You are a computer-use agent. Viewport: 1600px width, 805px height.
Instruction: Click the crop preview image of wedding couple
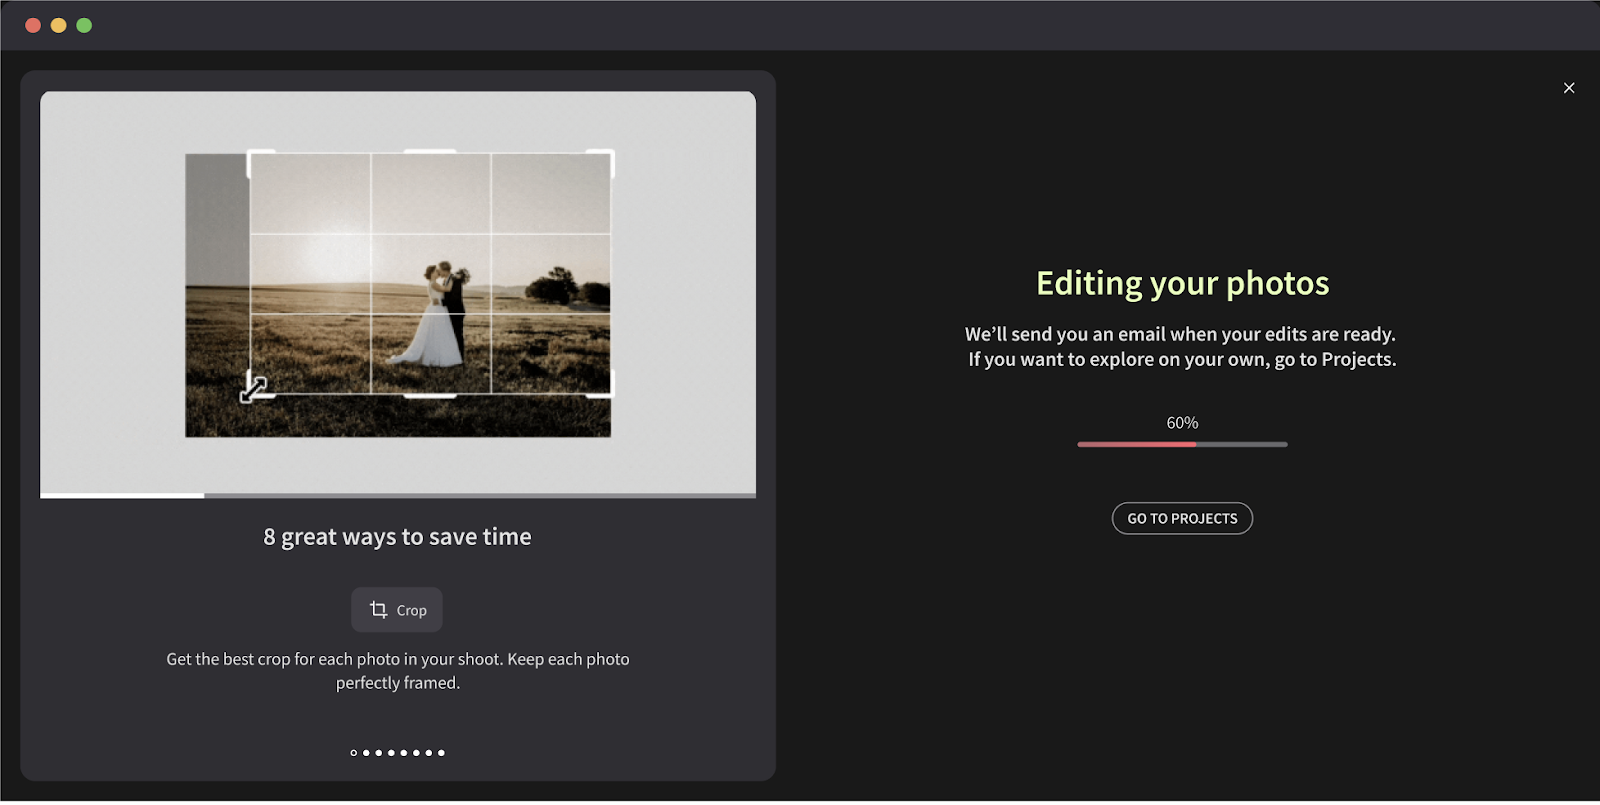[398, 295]
